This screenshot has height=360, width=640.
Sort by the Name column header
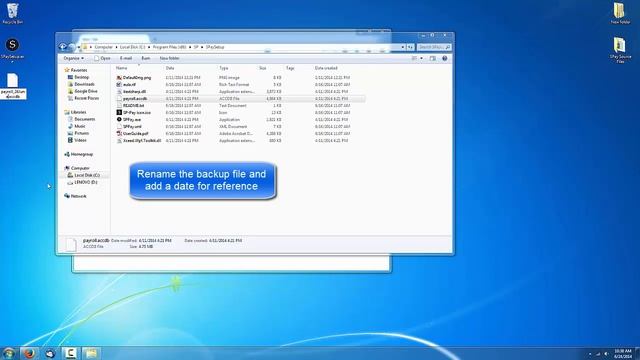(x=122, y=68)
